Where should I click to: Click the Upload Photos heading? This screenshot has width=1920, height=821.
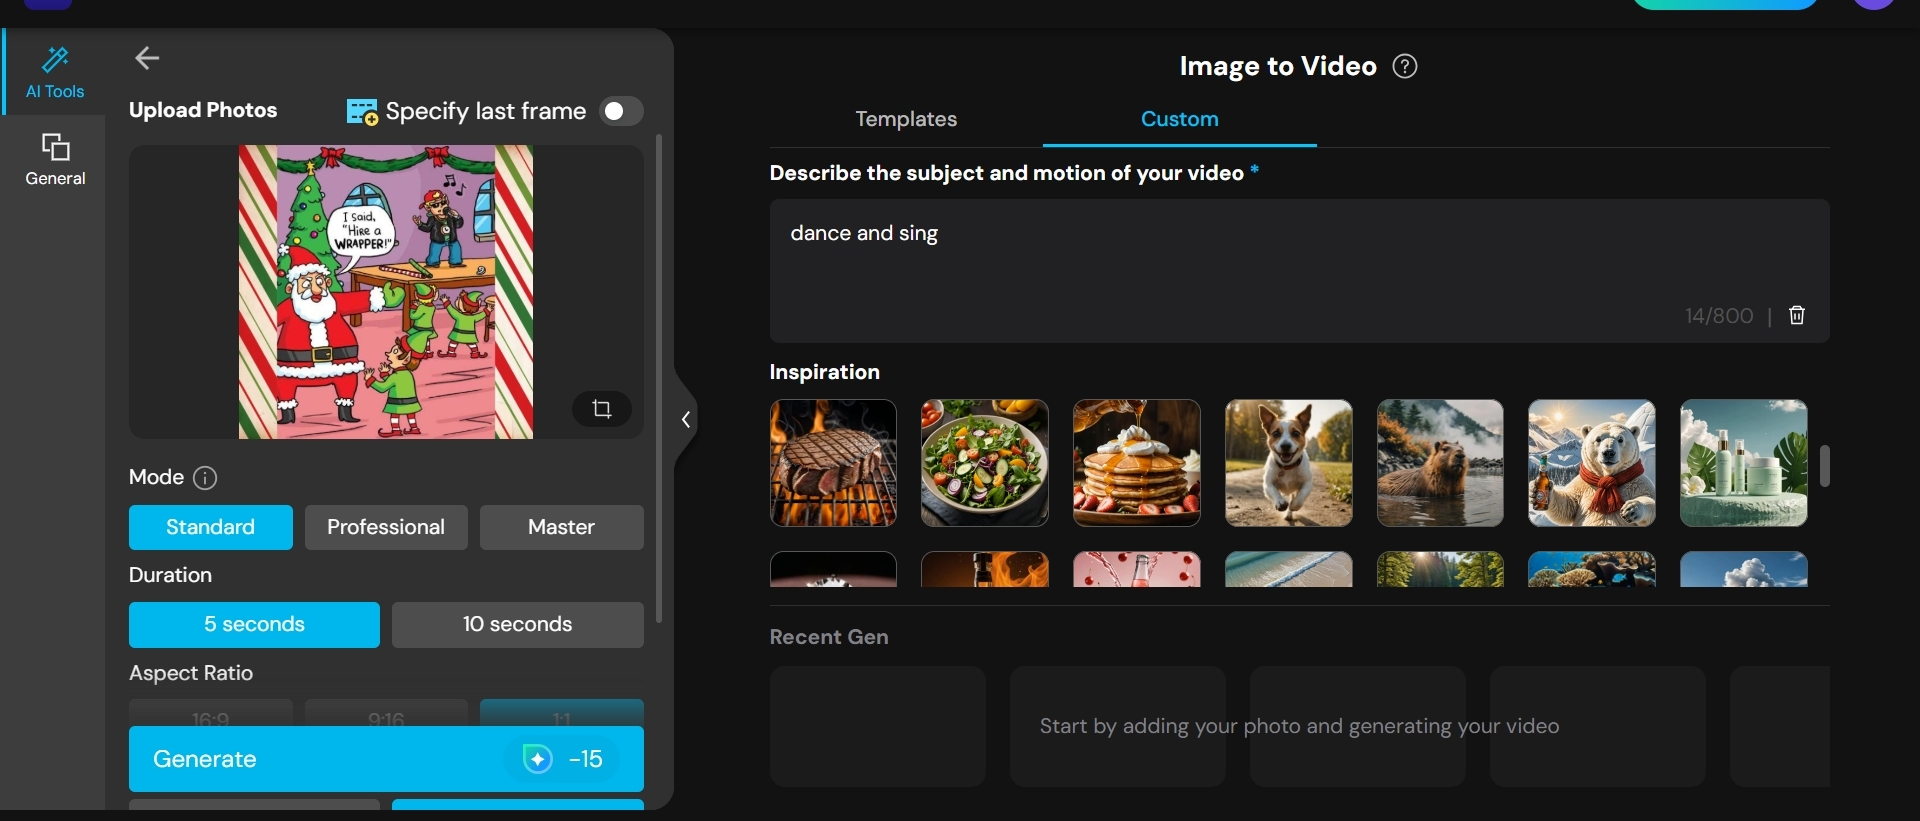pyautogui.click(x=203, y=111)
